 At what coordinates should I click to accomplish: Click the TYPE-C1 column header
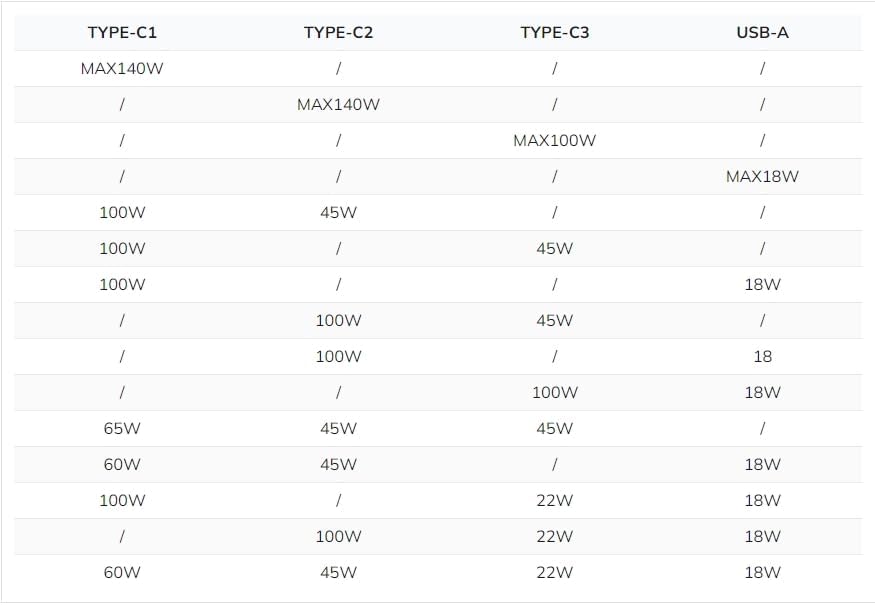click(x=122, y=33)
